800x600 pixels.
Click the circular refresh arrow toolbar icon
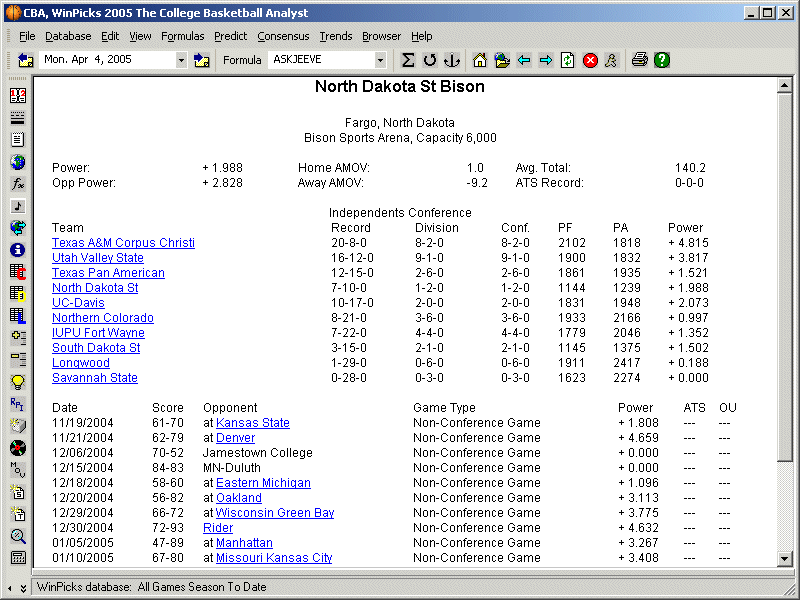[430, 60]
